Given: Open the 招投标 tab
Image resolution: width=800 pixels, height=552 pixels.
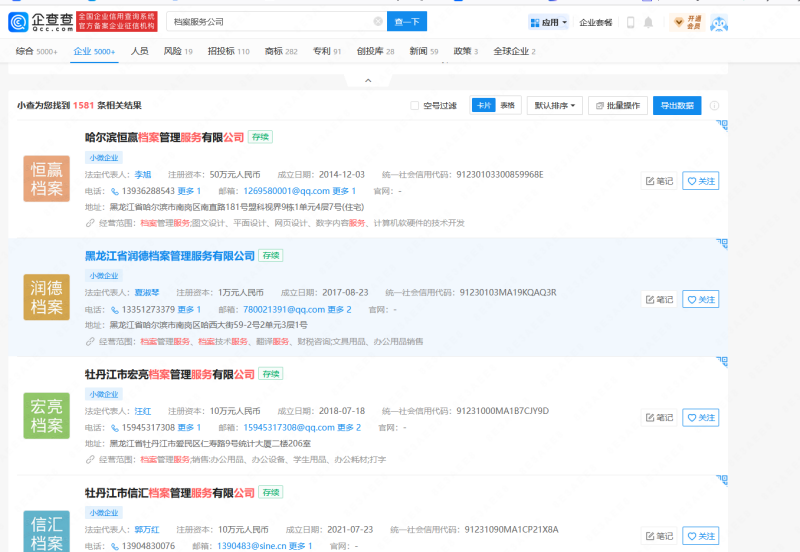Looking at the screenshot, I should [x=229, y=51].
